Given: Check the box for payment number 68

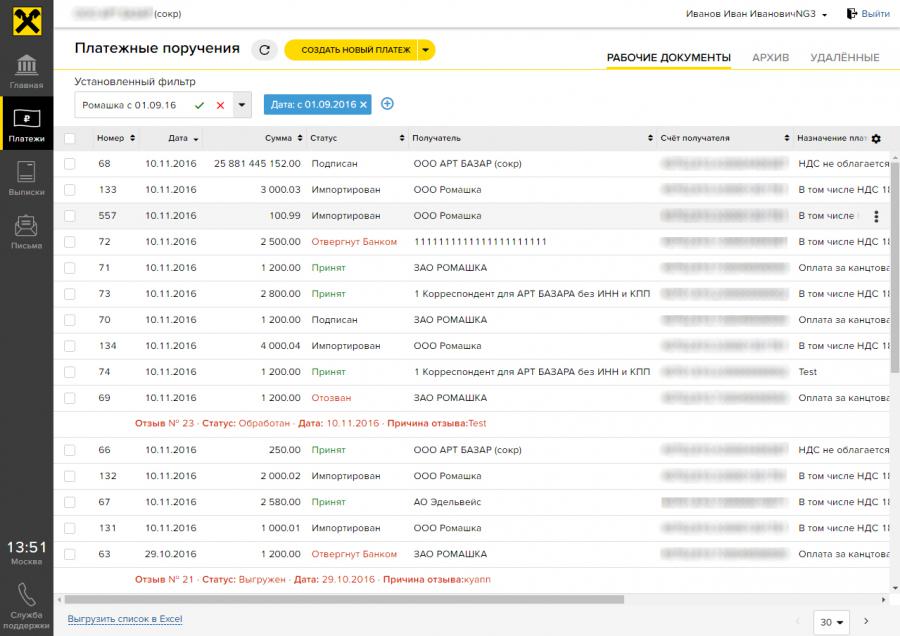Looking at the screenshot, I should (x=70, y=163).
